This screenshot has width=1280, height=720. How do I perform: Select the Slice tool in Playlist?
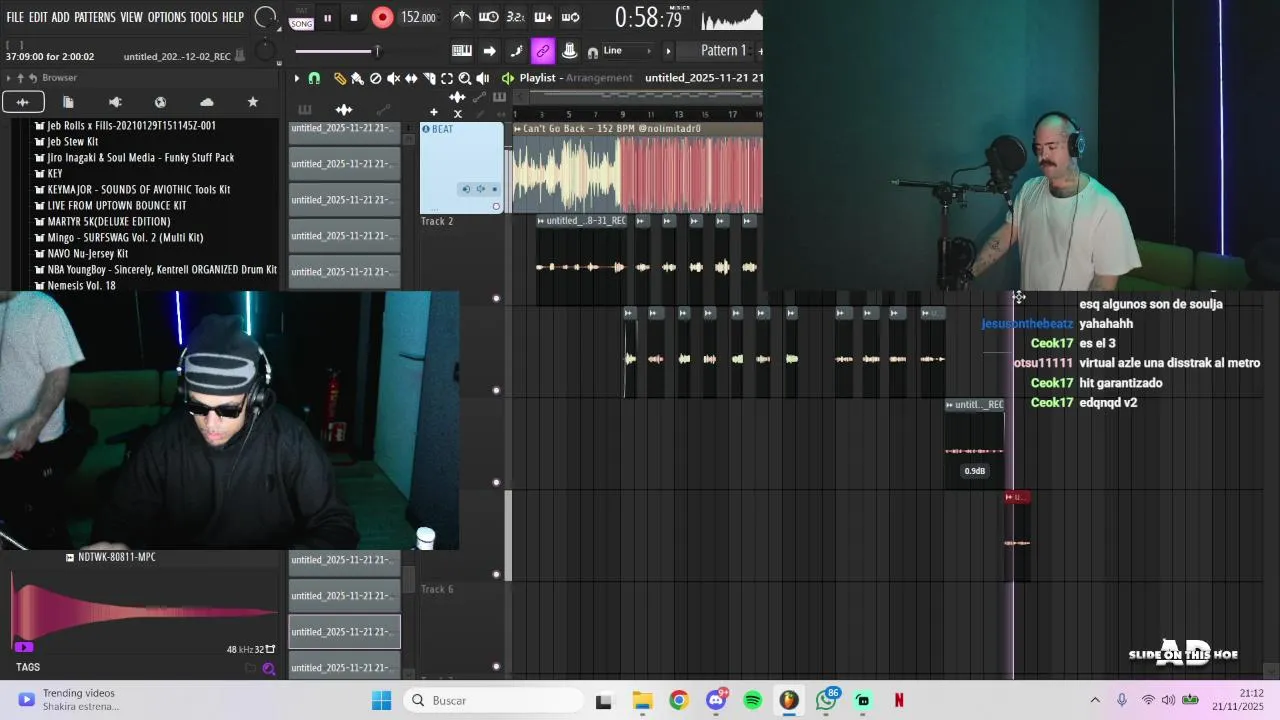[429, 78]
